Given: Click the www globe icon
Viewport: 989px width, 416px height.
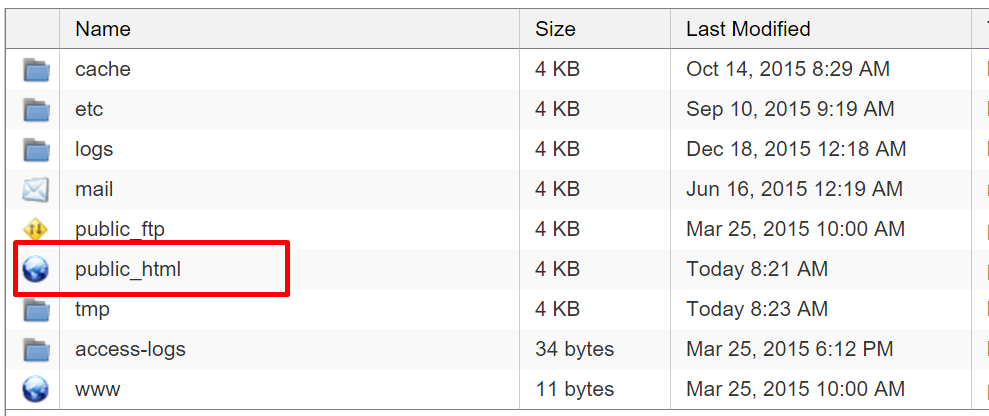Looking at the screenshot, I should (x=36, y=389).
